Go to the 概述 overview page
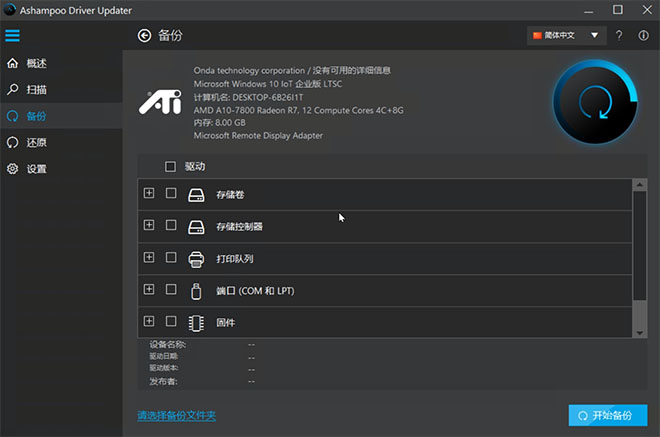This screenshot has width=660, height=437. pyautogui.click(x=61, y=63)
